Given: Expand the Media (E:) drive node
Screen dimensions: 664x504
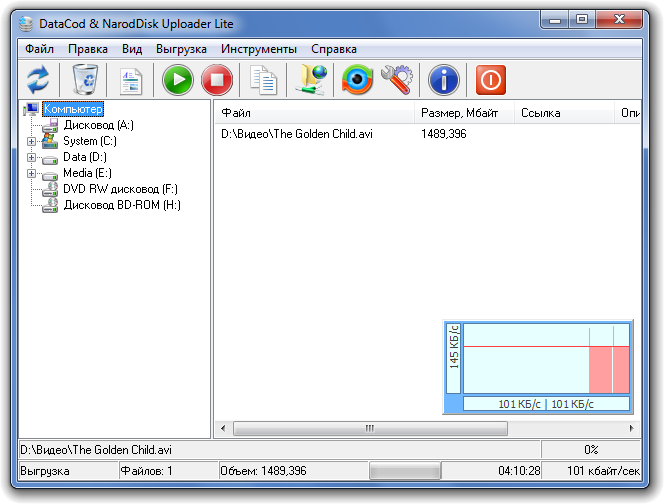Looking at the screenshot, I should click(31, 173).
